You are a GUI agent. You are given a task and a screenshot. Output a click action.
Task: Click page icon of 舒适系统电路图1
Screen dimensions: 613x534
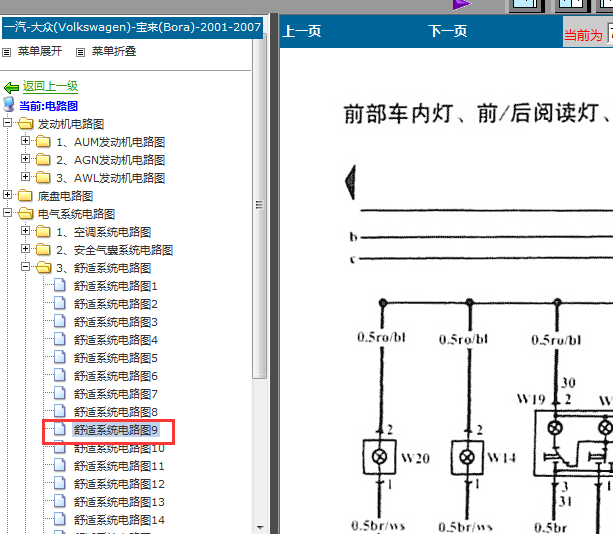59,285
